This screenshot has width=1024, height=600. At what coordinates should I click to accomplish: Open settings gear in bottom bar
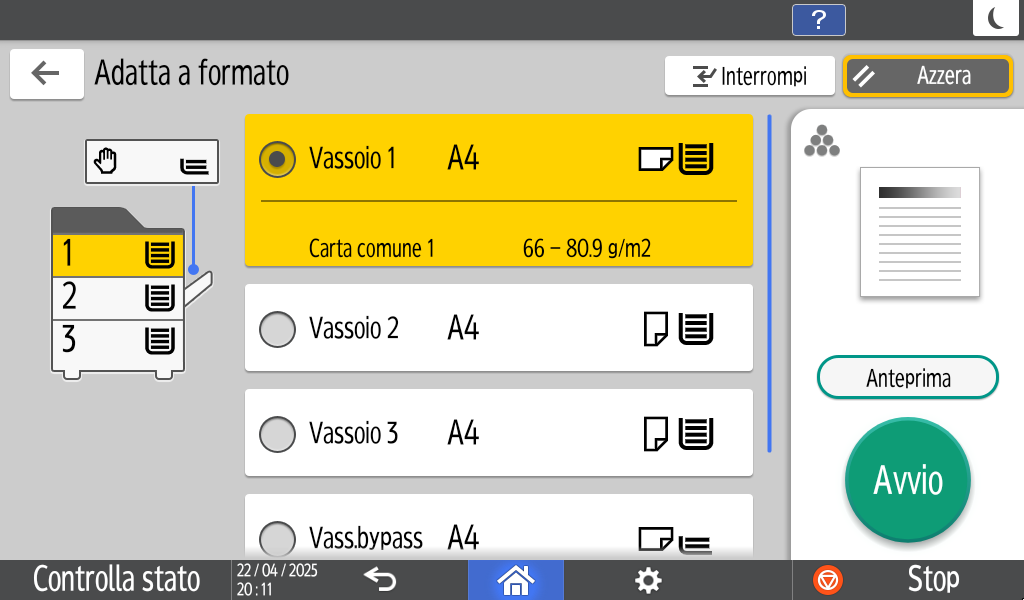648,580
